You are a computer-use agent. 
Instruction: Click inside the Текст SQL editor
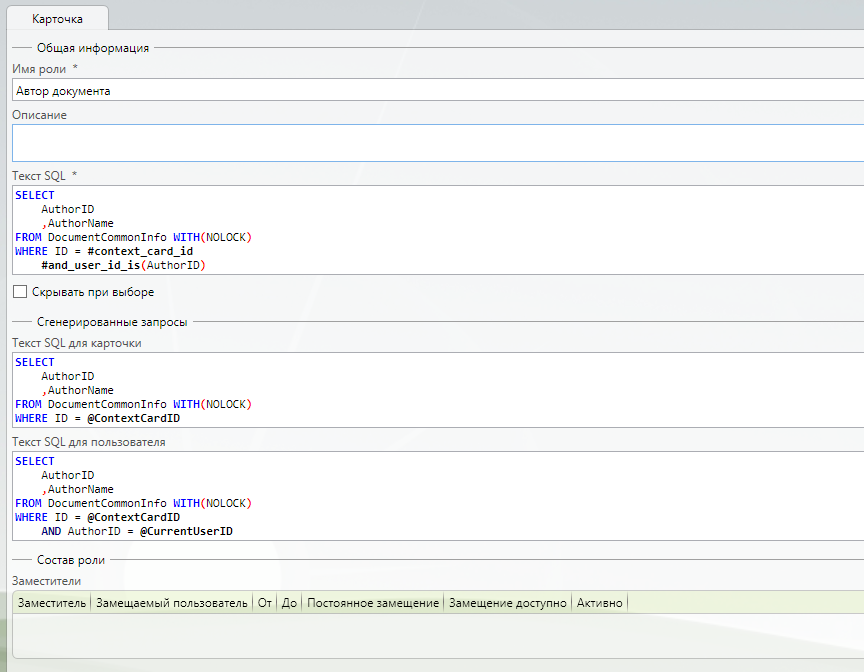point(436,230)
